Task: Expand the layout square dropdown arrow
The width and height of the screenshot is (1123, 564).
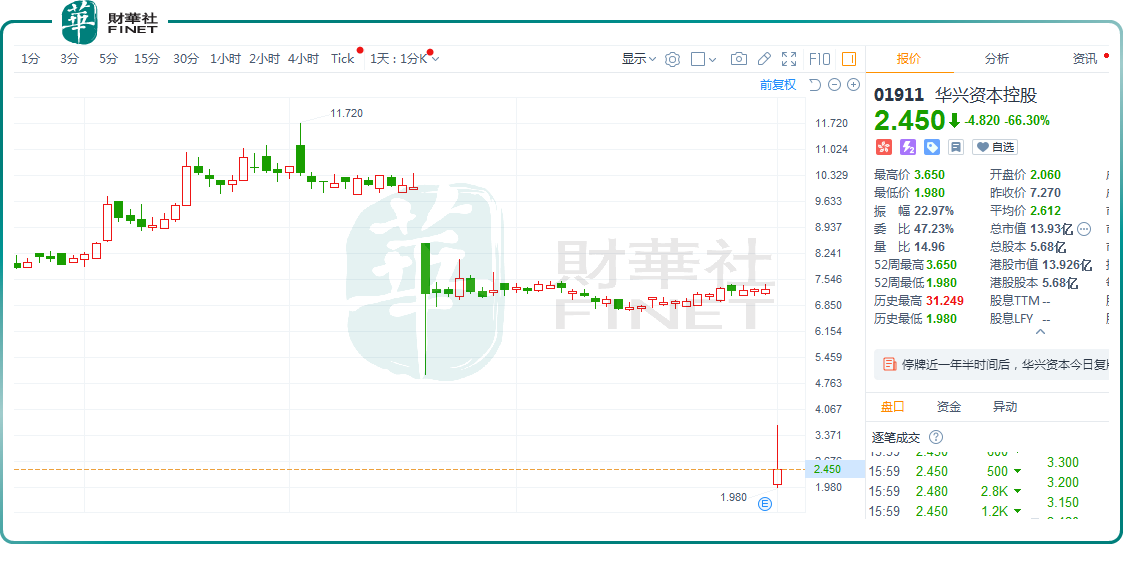Action: click(712, 60)
